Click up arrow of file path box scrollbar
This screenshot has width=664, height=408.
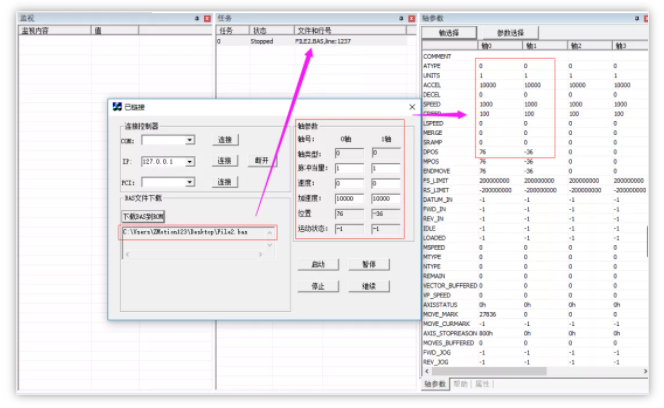(270, 233)
